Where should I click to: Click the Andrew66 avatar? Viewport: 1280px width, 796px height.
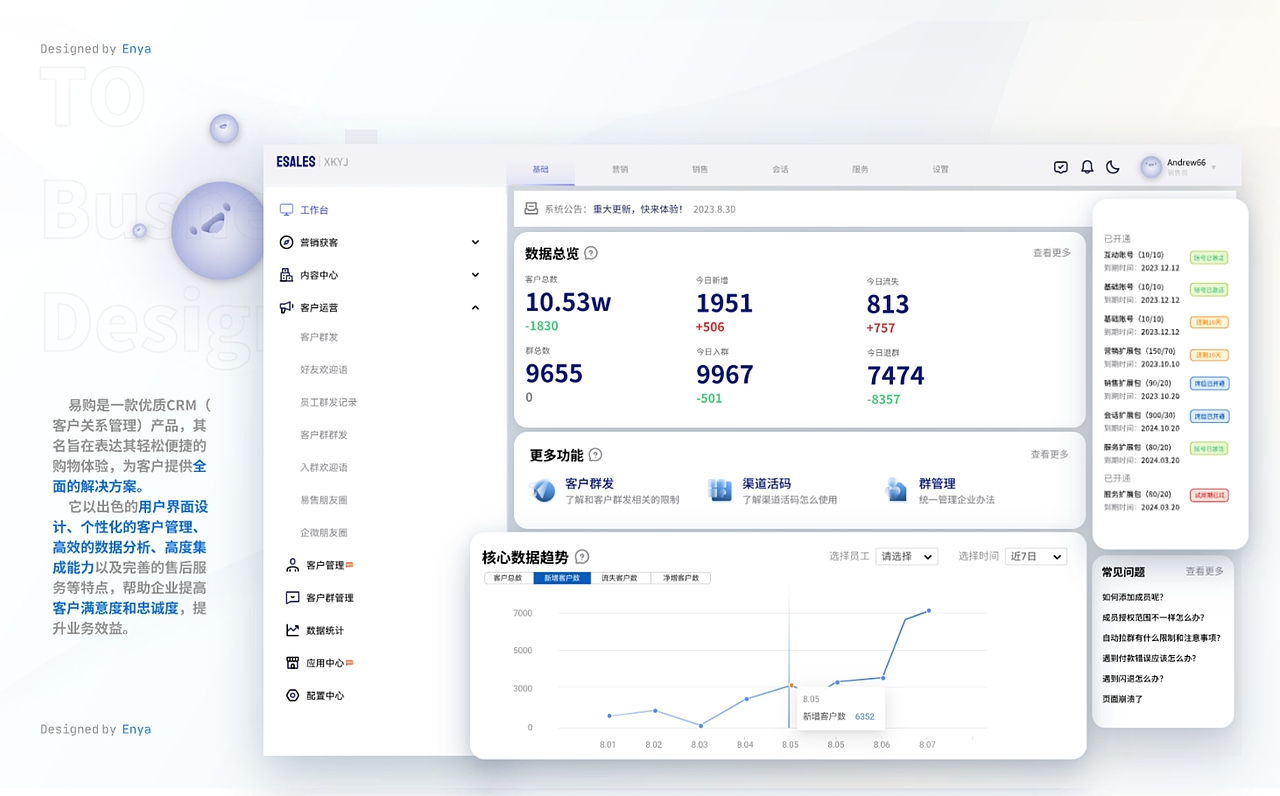pyautogui.click(x=1151, y=167)
